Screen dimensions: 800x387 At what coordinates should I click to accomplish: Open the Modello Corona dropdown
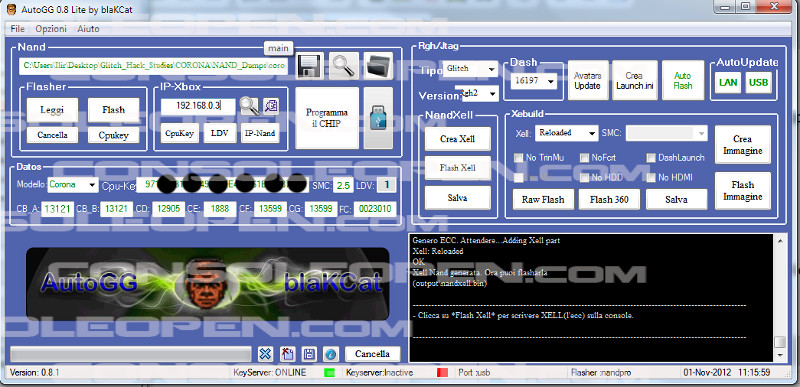pyautogui.click(x=73, y=185)
